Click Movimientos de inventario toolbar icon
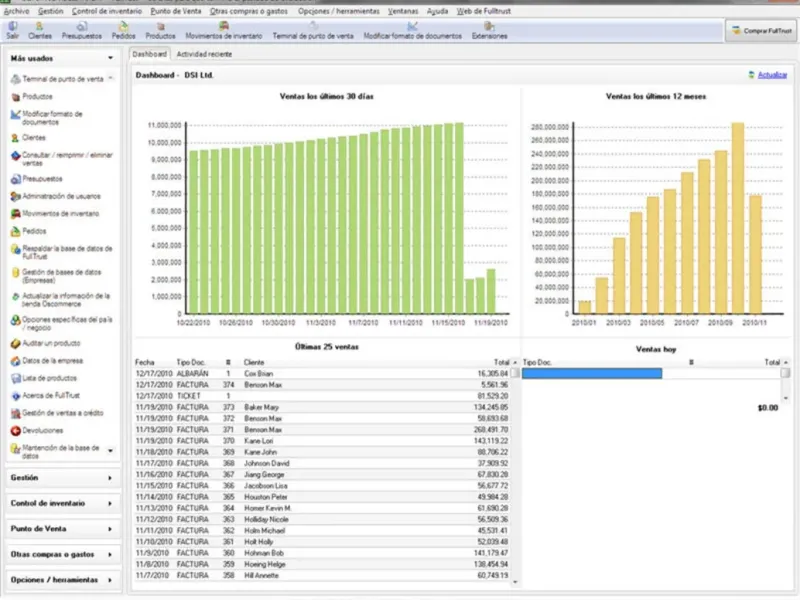 223,31
